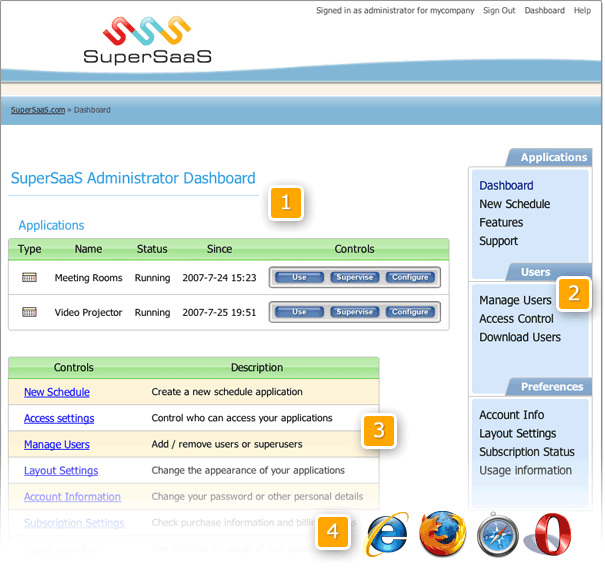Open the Access settings link

pyautogui.click(x=59, y=418)
